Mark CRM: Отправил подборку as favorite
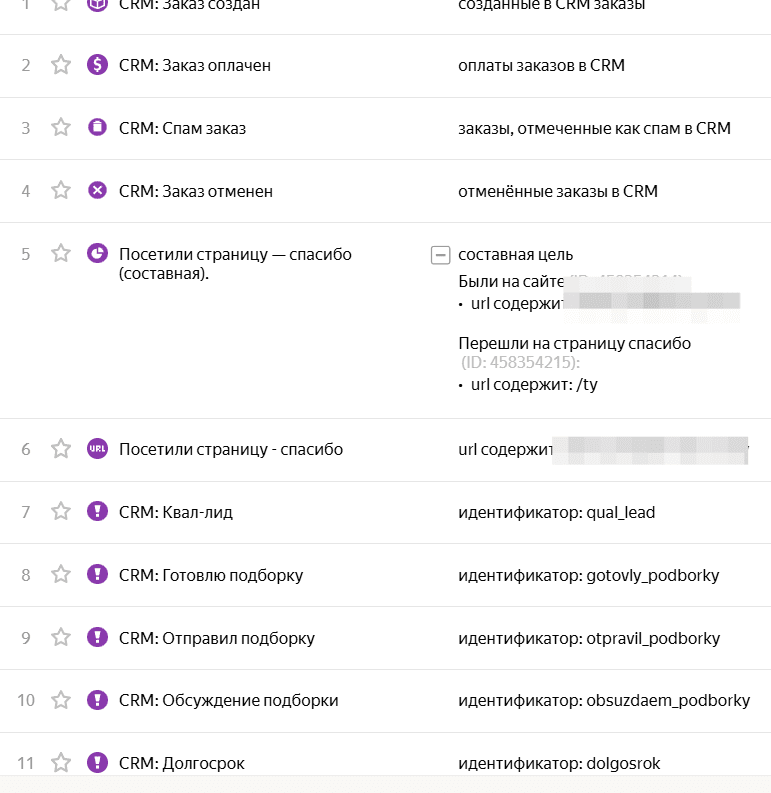This screenshot has width=771, height=793. [61, 637]
